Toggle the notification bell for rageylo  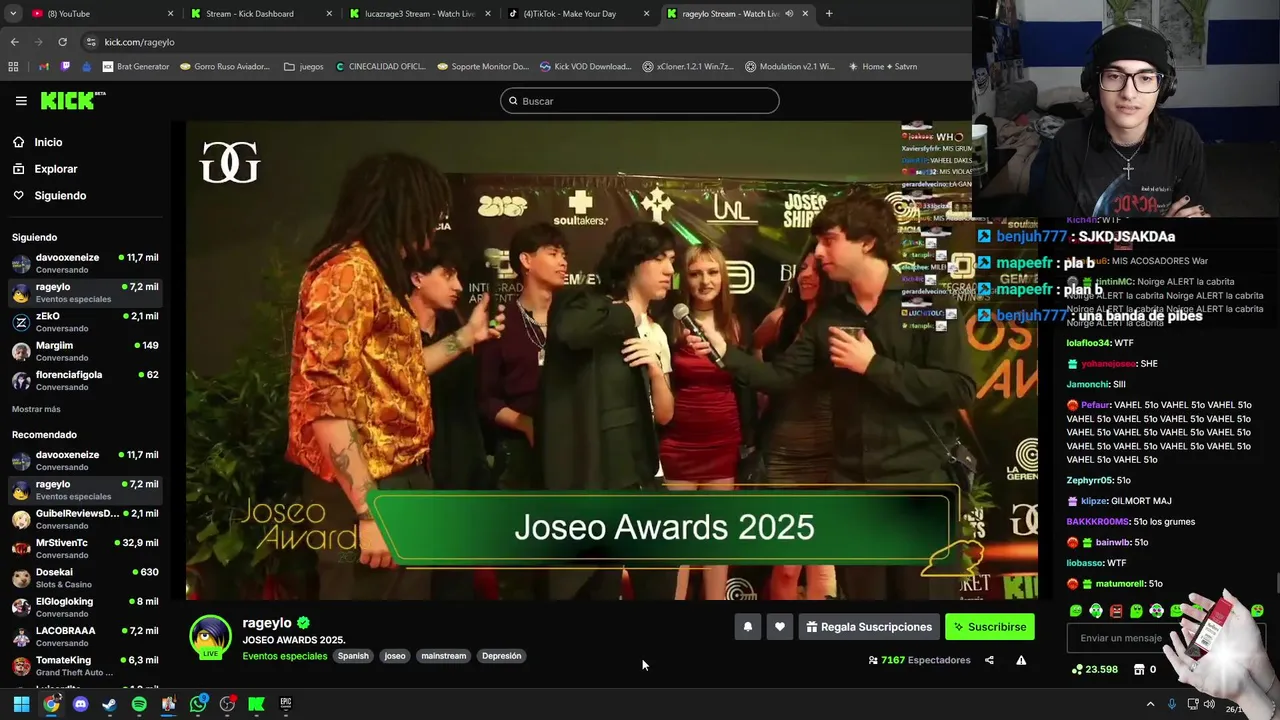[x=747, y=627]
